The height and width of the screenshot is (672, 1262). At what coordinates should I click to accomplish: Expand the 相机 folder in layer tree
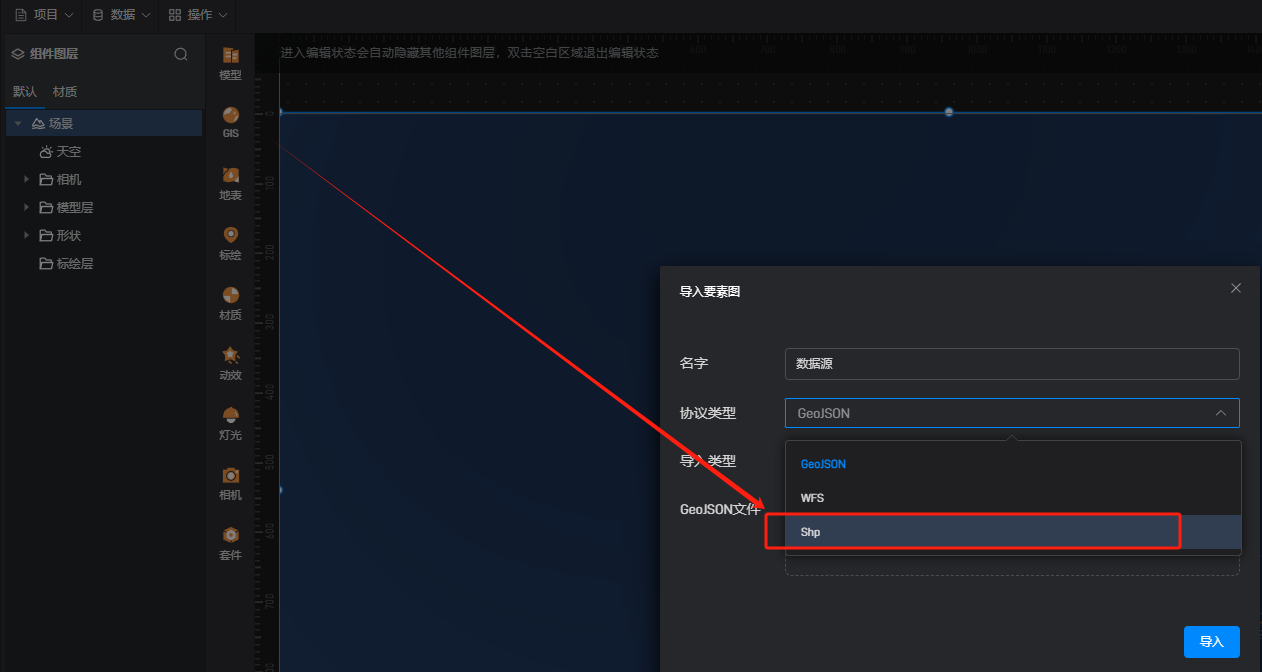click(x=27, y=180)
